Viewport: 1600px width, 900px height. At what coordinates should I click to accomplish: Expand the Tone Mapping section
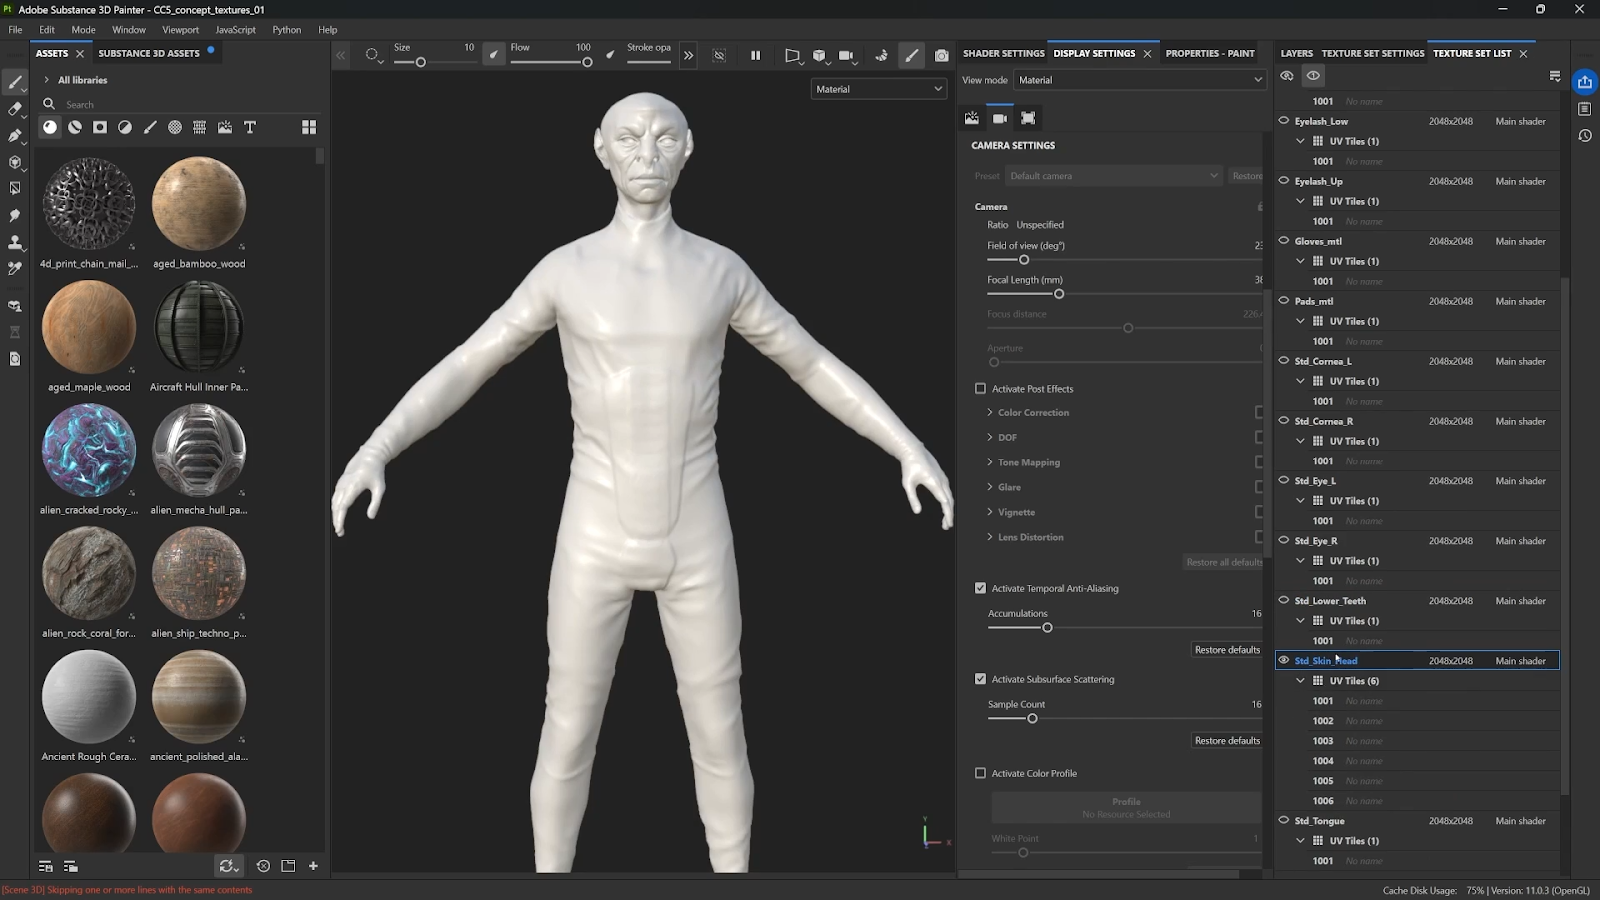pos(990,462)
